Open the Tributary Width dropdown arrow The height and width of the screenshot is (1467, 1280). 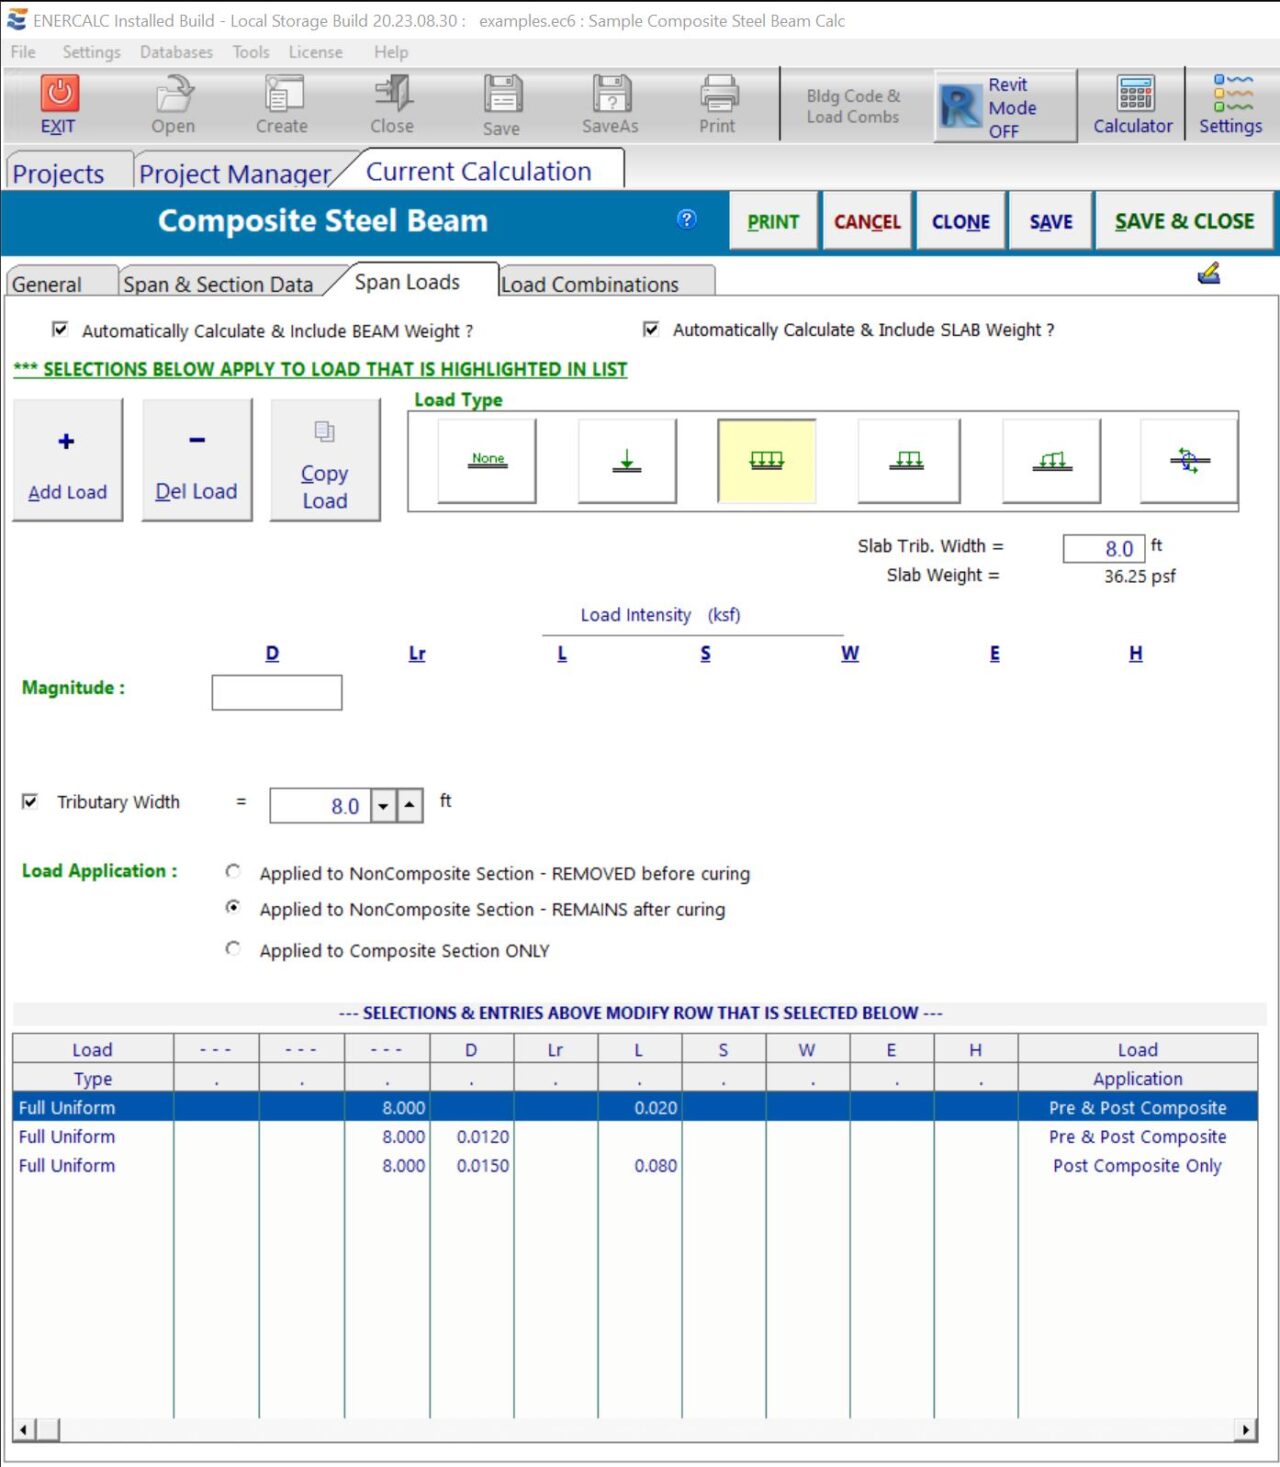[383, 806]
